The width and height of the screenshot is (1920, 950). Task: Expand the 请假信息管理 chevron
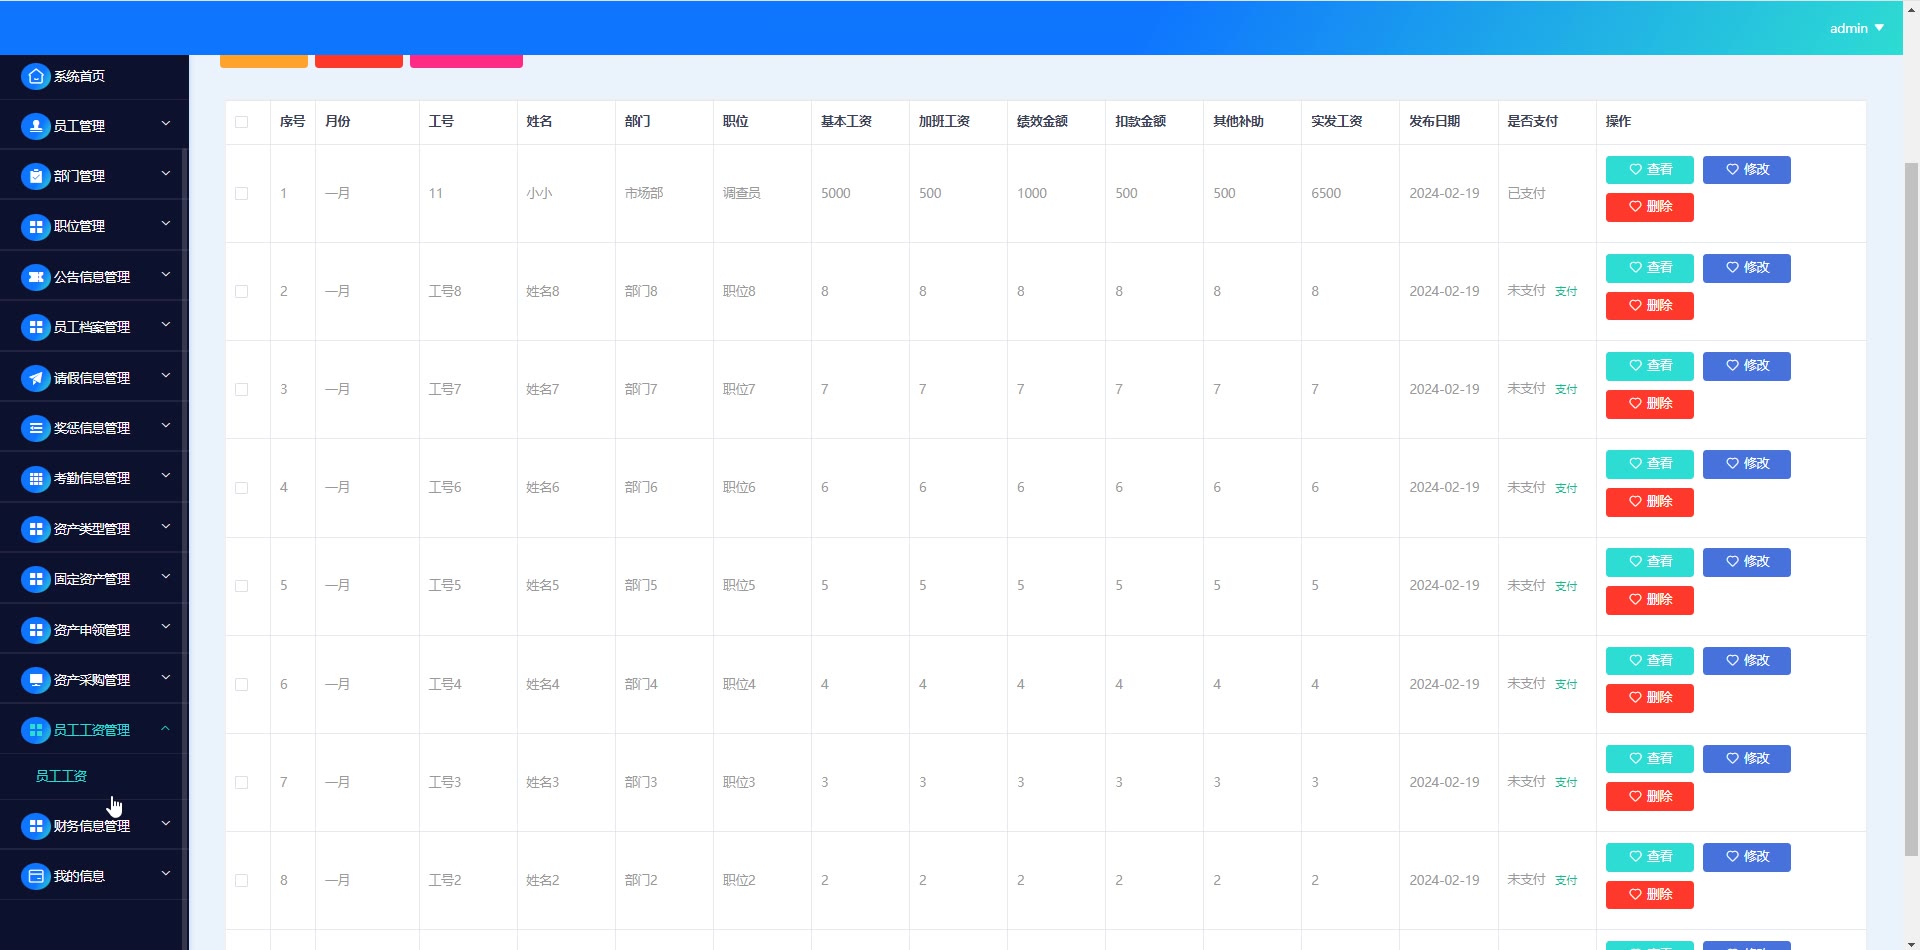[x=166, y=376]
